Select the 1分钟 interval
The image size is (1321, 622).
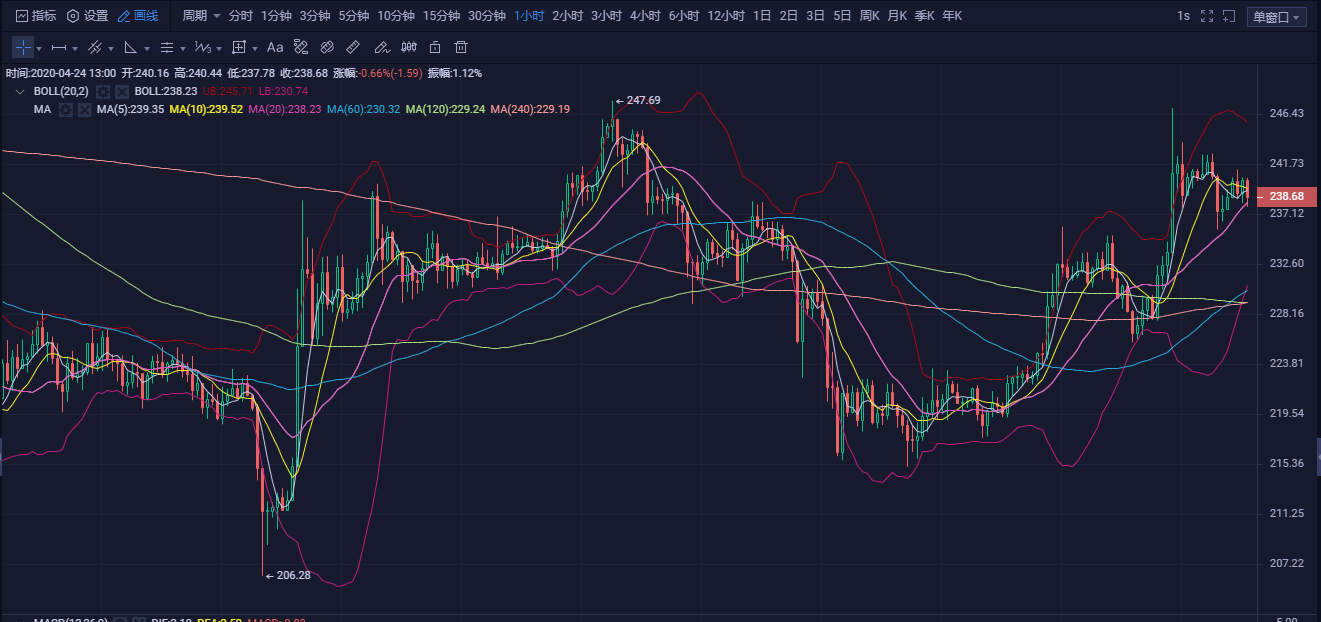point(277,16)
